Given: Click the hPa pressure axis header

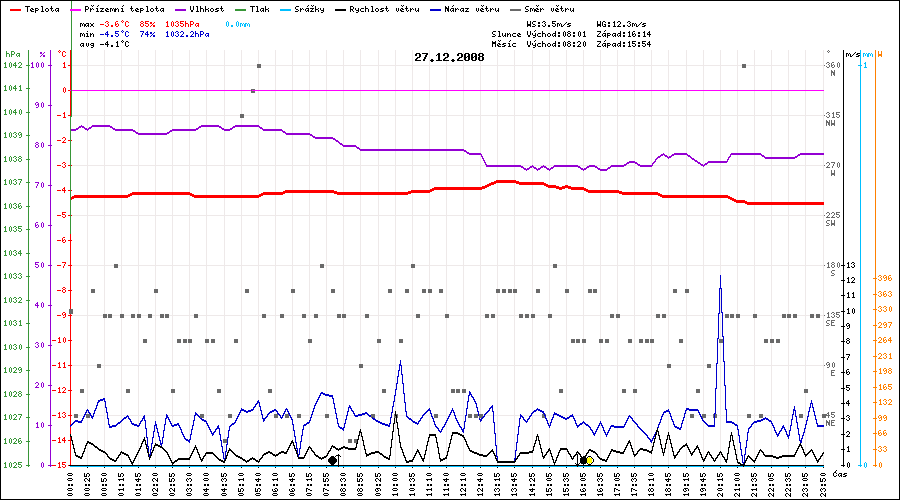Looking at the screenshot, I should coord(12,53).
